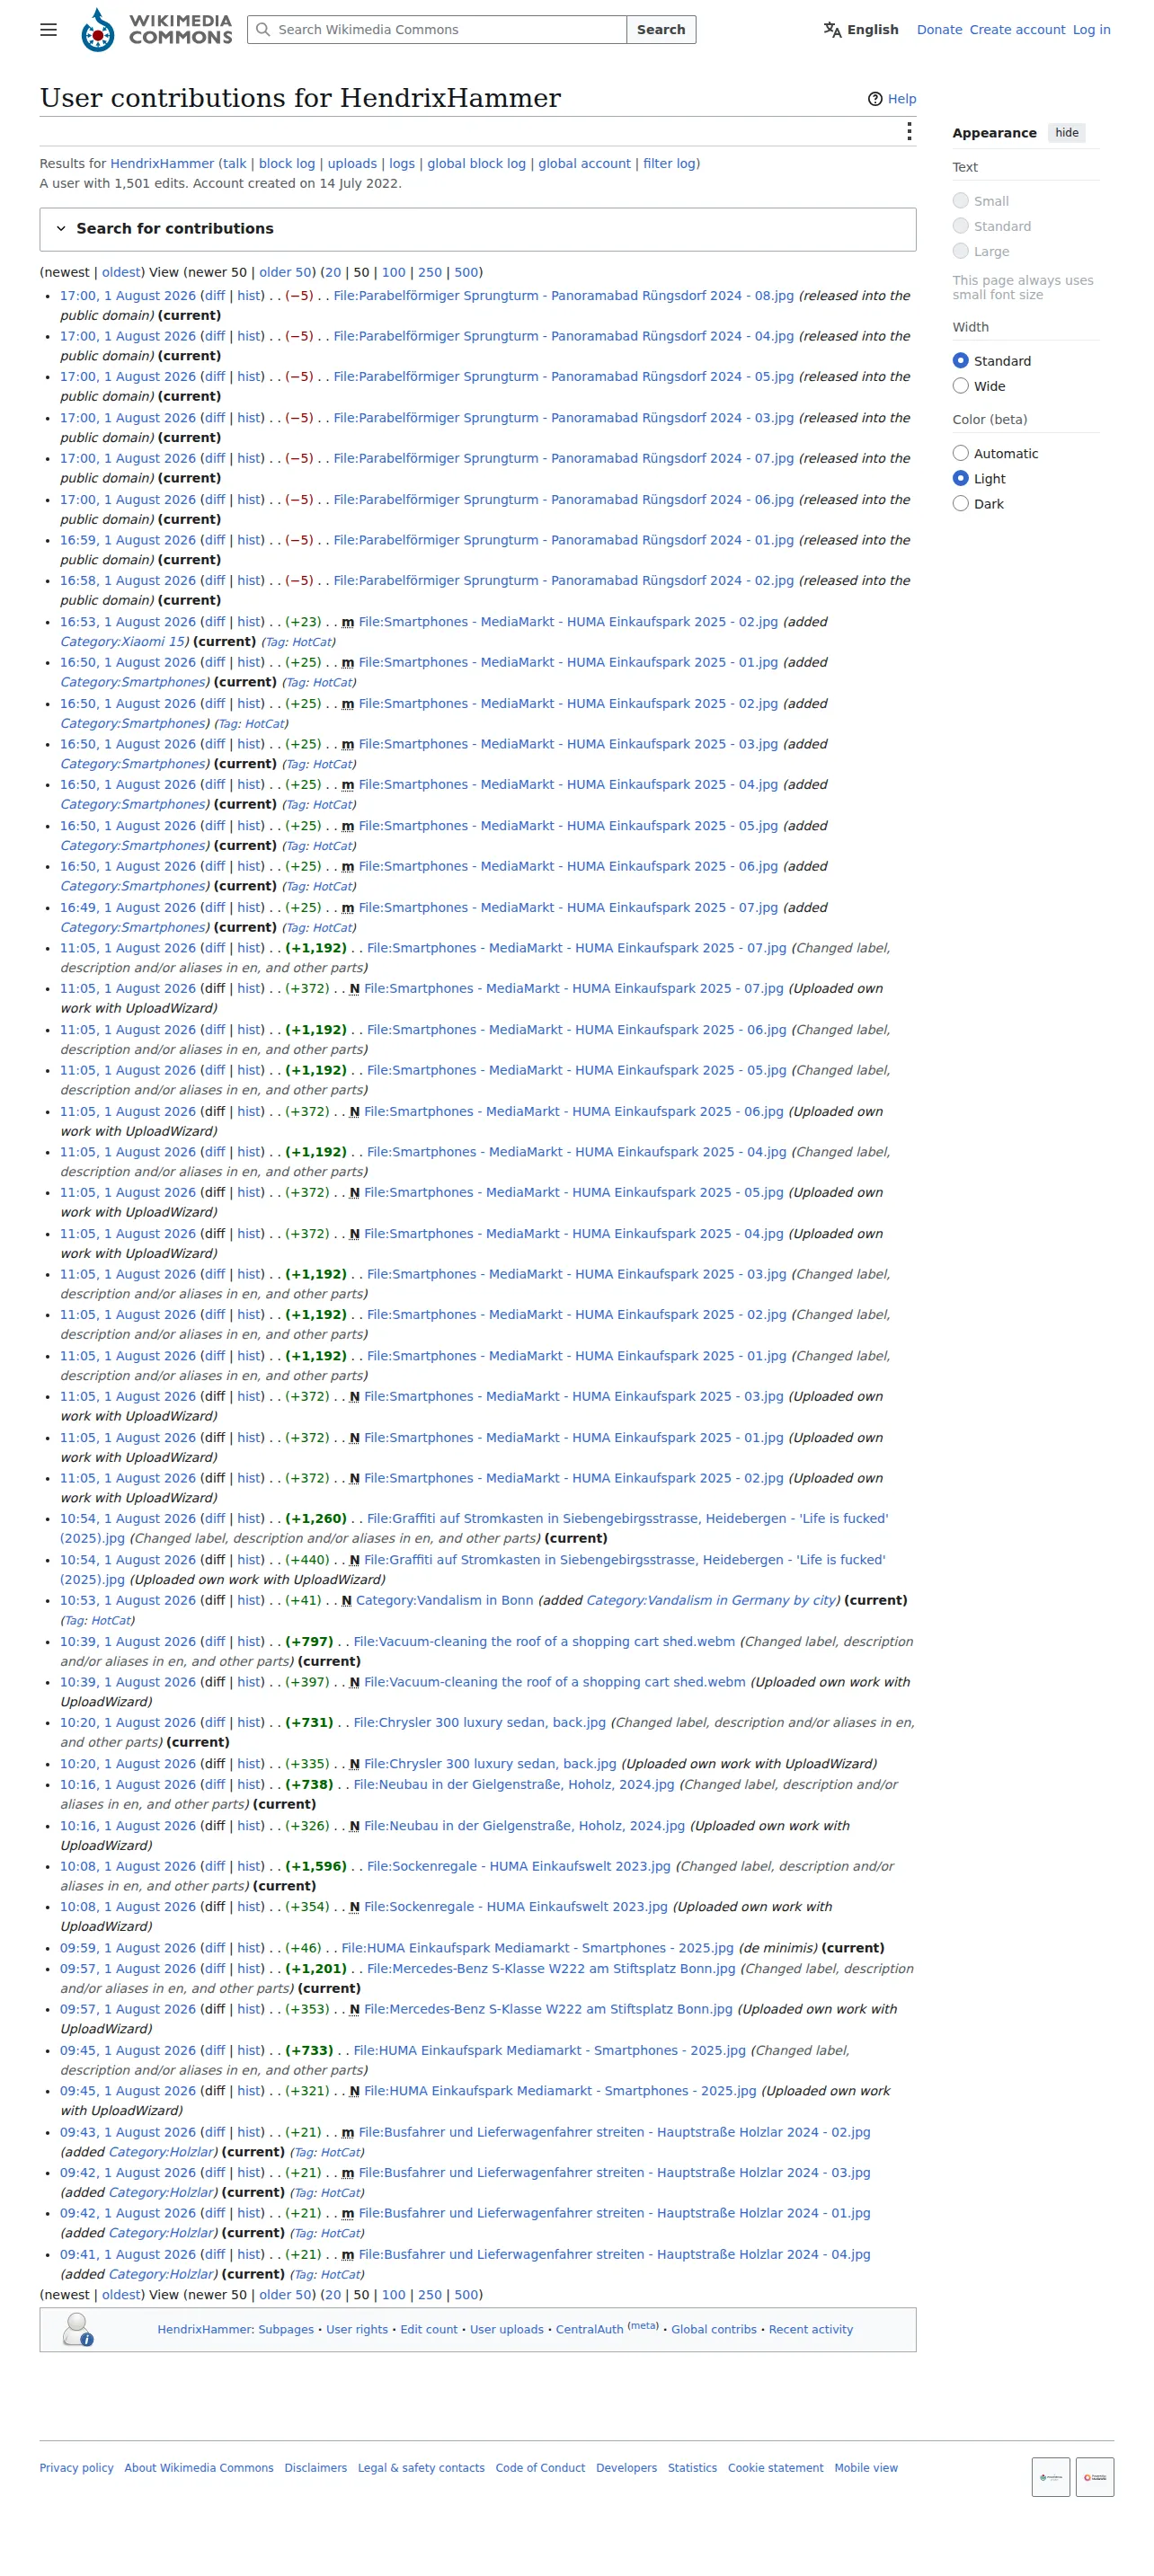The height and width of the screenshot is (2576, 1154).
Task: Open Privacy policy footer link
Action: click(x=76, y=2468)
